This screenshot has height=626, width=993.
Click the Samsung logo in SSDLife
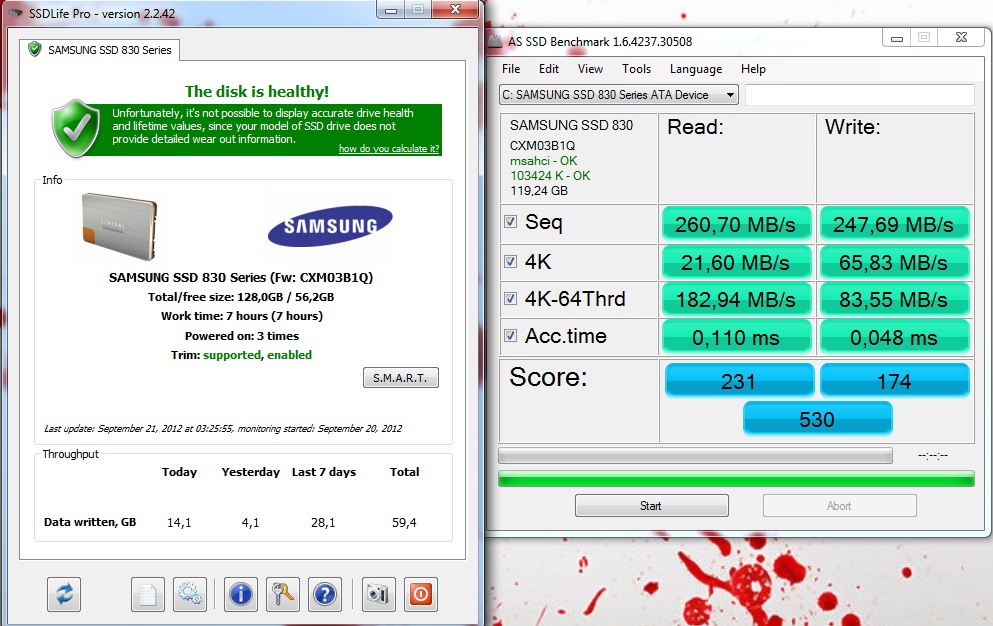pyautogui.click(x=330, y=226)
